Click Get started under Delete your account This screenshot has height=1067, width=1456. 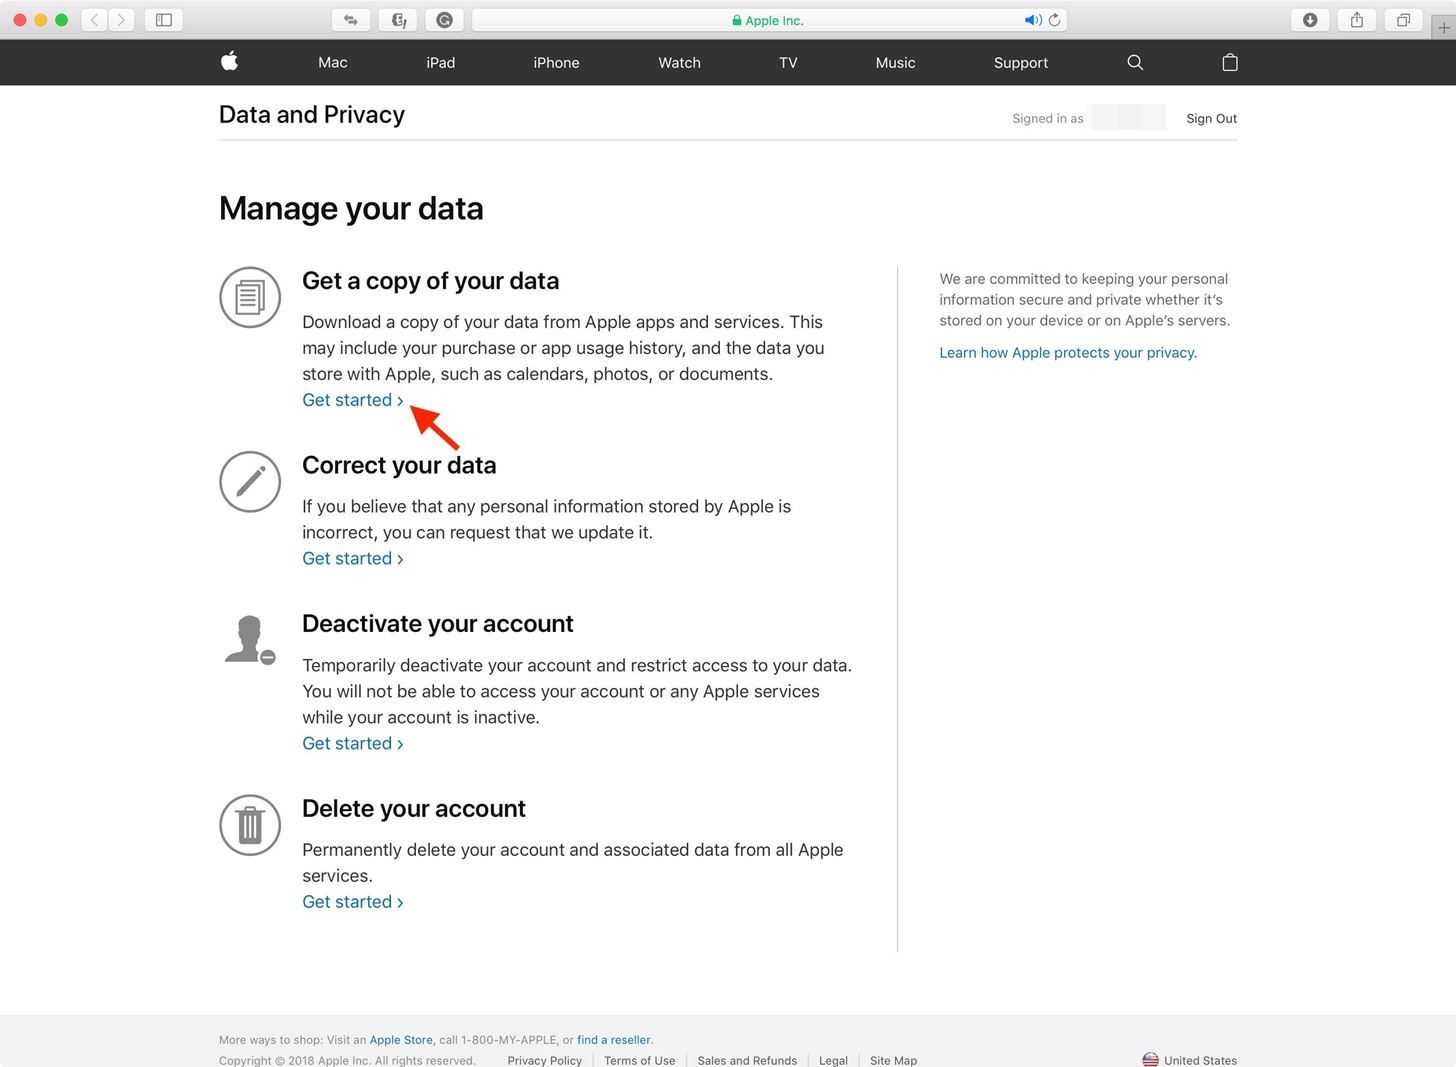tap(353, 902)
